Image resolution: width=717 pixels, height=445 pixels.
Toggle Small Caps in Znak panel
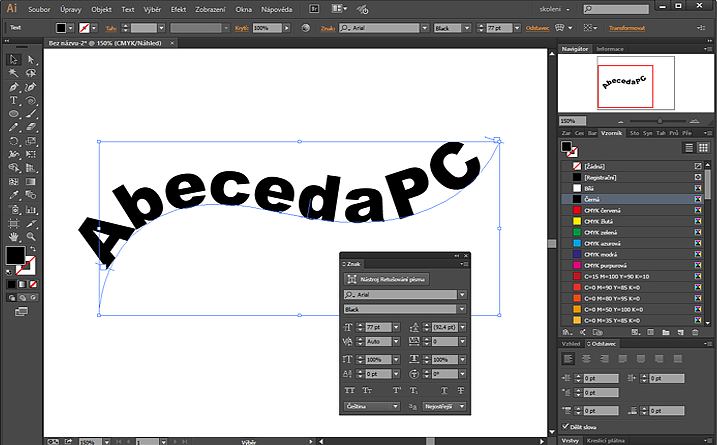[x=367, y=390]
